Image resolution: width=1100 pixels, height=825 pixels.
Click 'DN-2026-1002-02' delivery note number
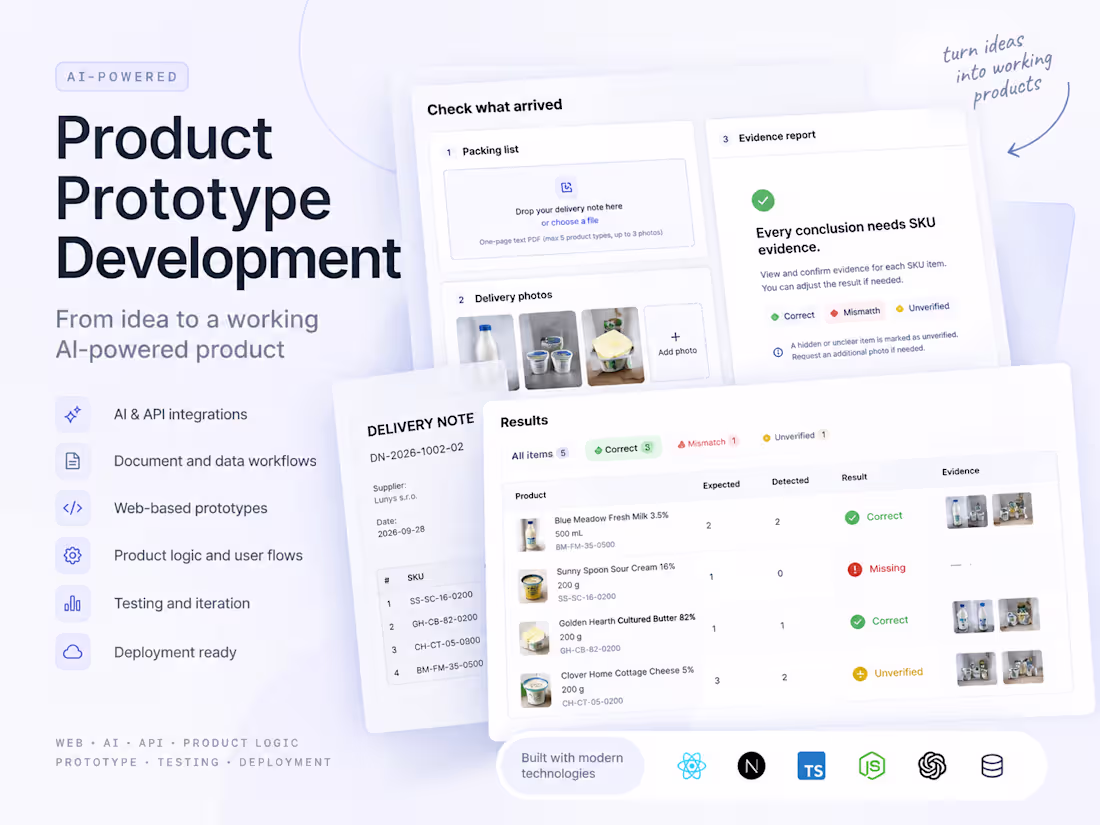417,452
